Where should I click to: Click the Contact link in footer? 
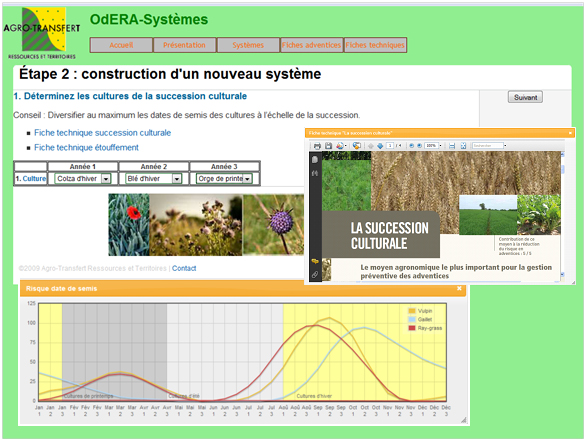click(x=184, y=268)
